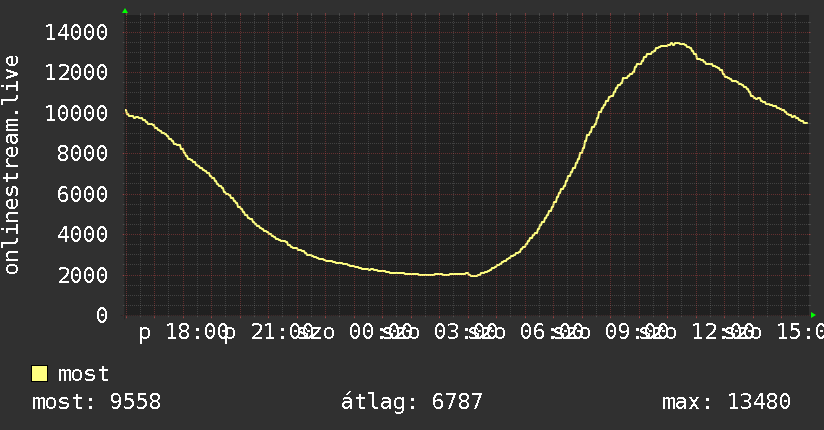Screen dimensions: 824x430
Task: Click the 10000 y-axis label
Action: coord(76,113)
